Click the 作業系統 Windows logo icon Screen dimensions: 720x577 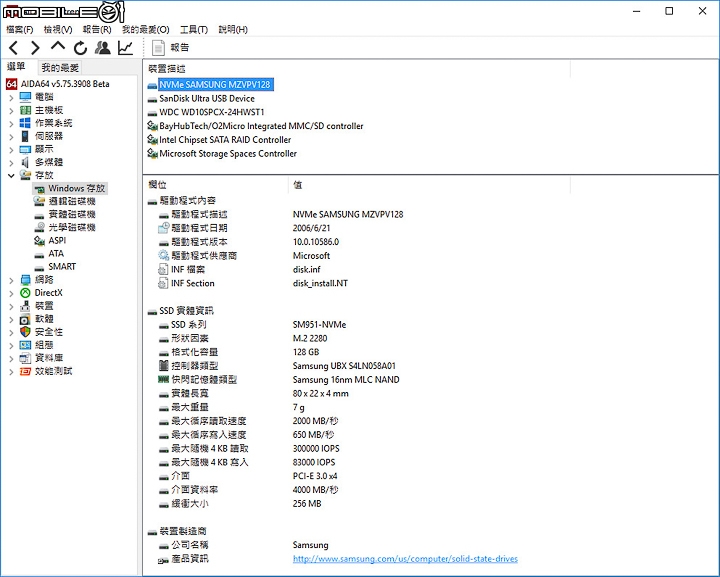[25, 123]
